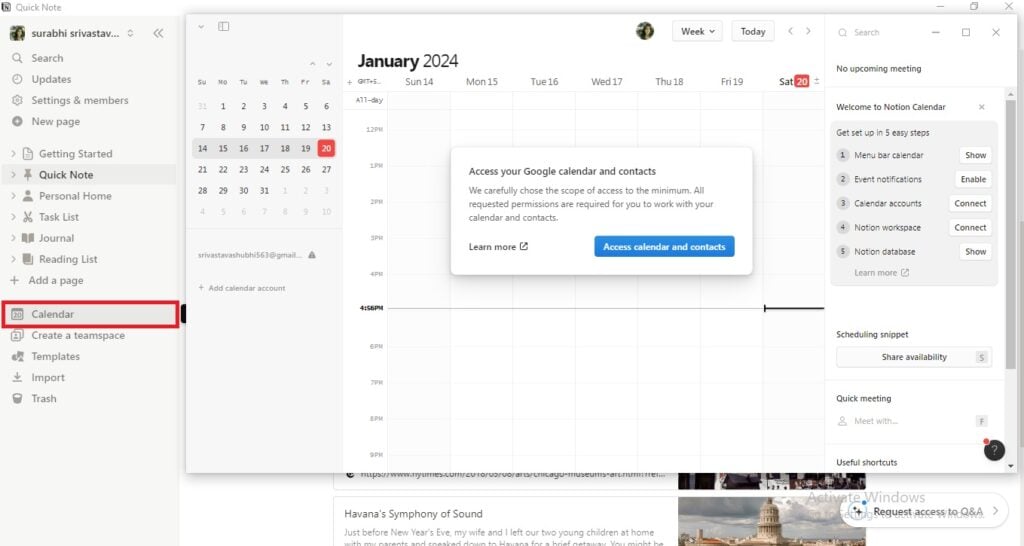This screenshot has width=1024, height=546.
Task: Connect Calendar accounts
Action: tap(970, 204)
